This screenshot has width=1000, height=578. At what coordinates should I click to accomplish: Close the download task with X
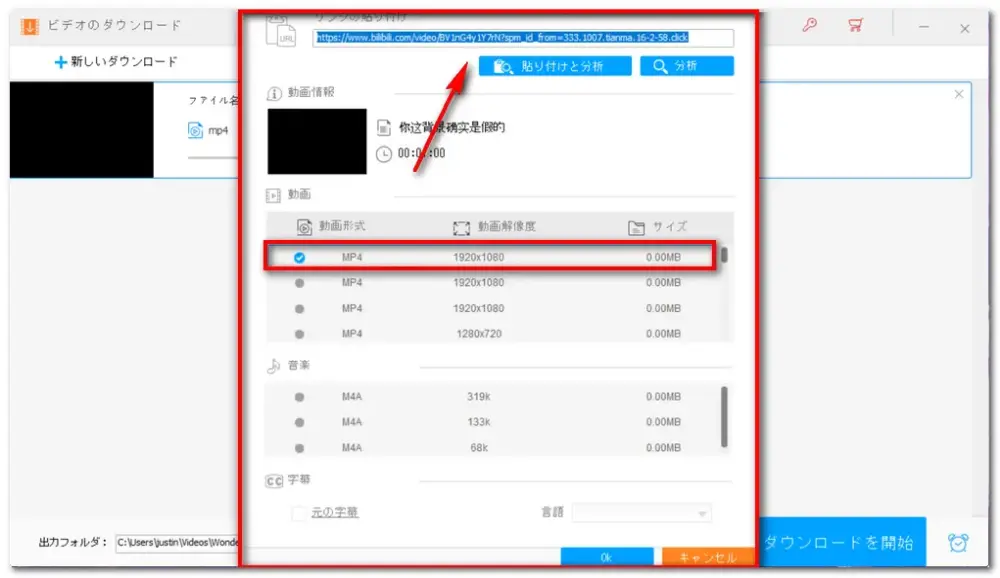point(959,94)
